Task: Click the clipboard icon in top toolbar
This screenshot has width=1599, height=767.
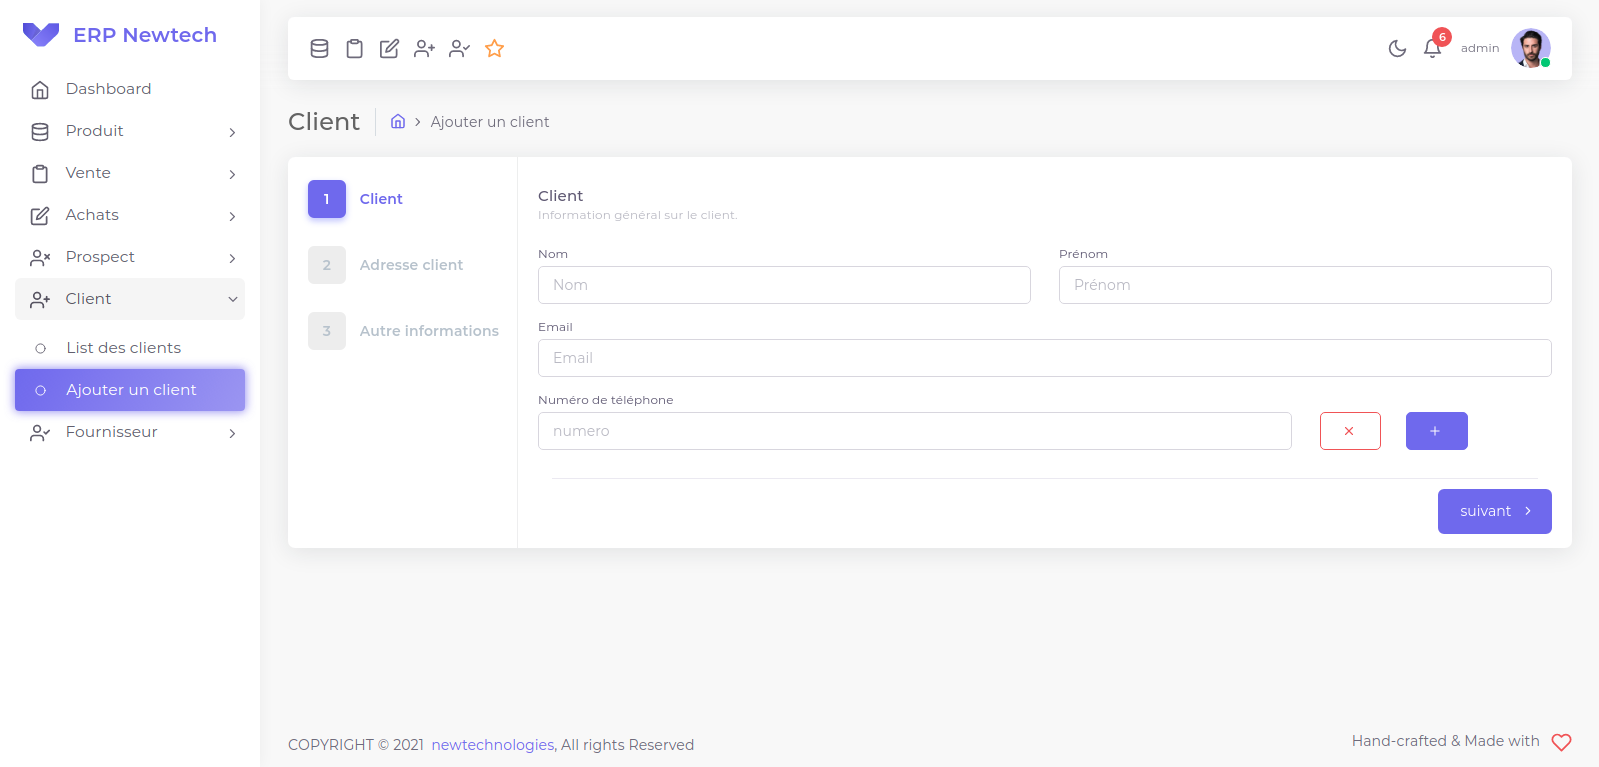Action: pyautogui.click(x=354, y=48)
